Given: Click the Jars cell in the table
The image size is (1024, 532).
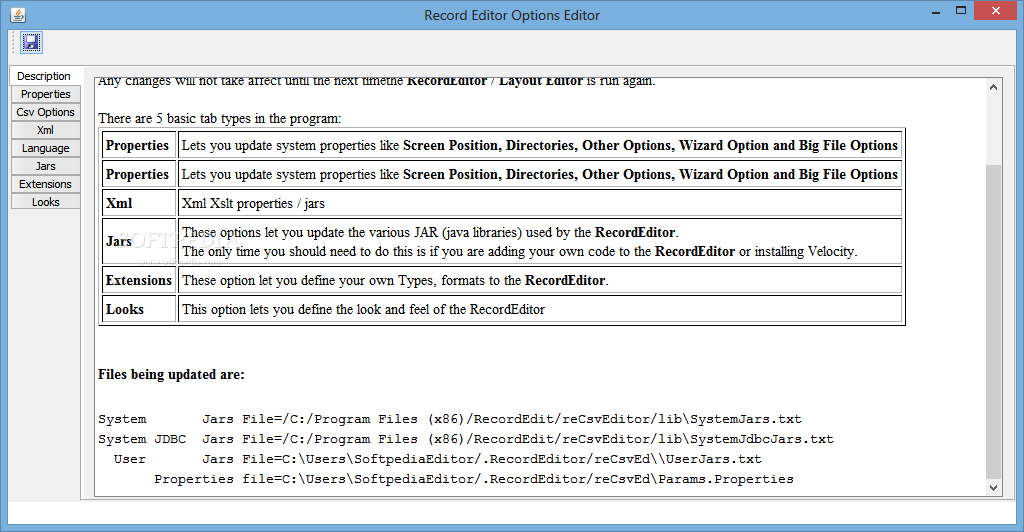Looking at the screenshot, I should coord(138,241).
